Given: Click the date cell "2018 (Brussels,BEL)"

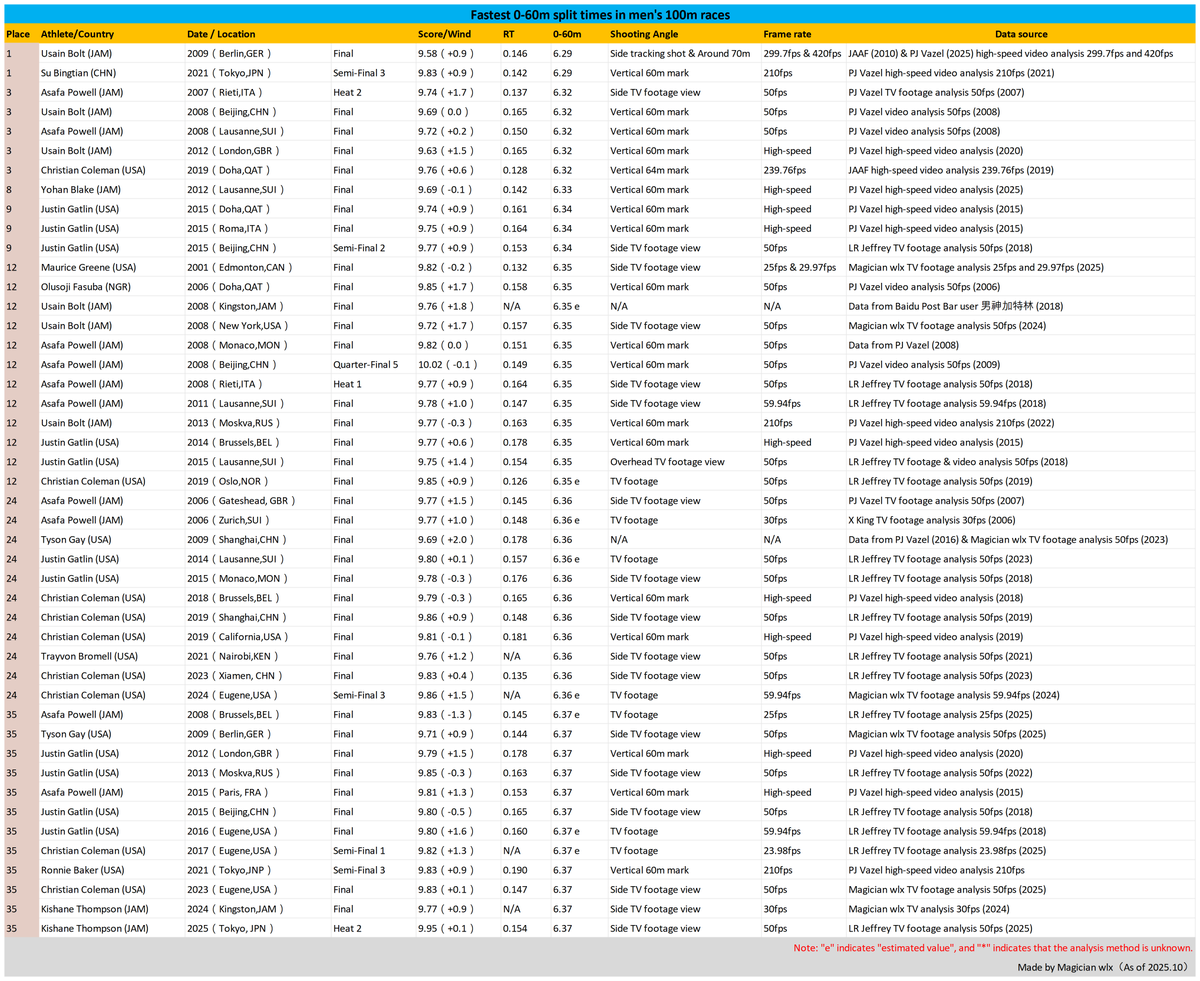Looking at the screenshot, I should 234,598.
